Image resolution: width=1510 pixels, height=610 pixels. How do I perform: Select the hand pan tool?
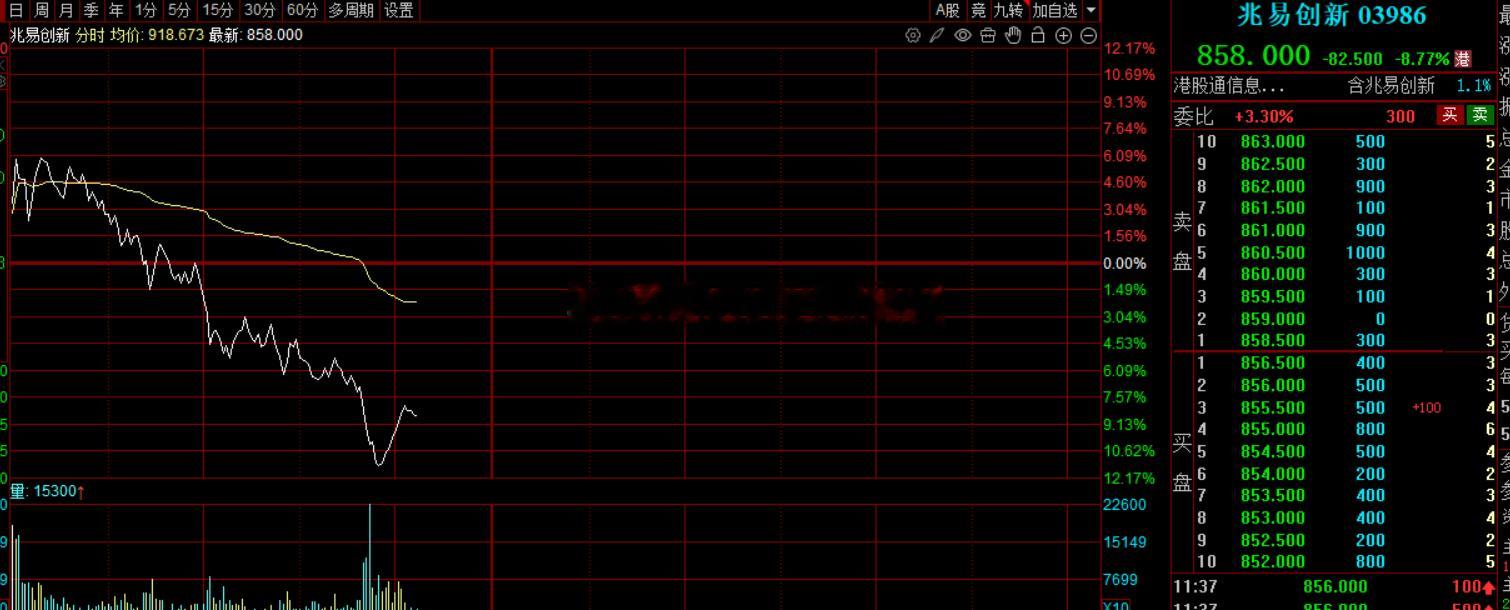click(1013, 35)
